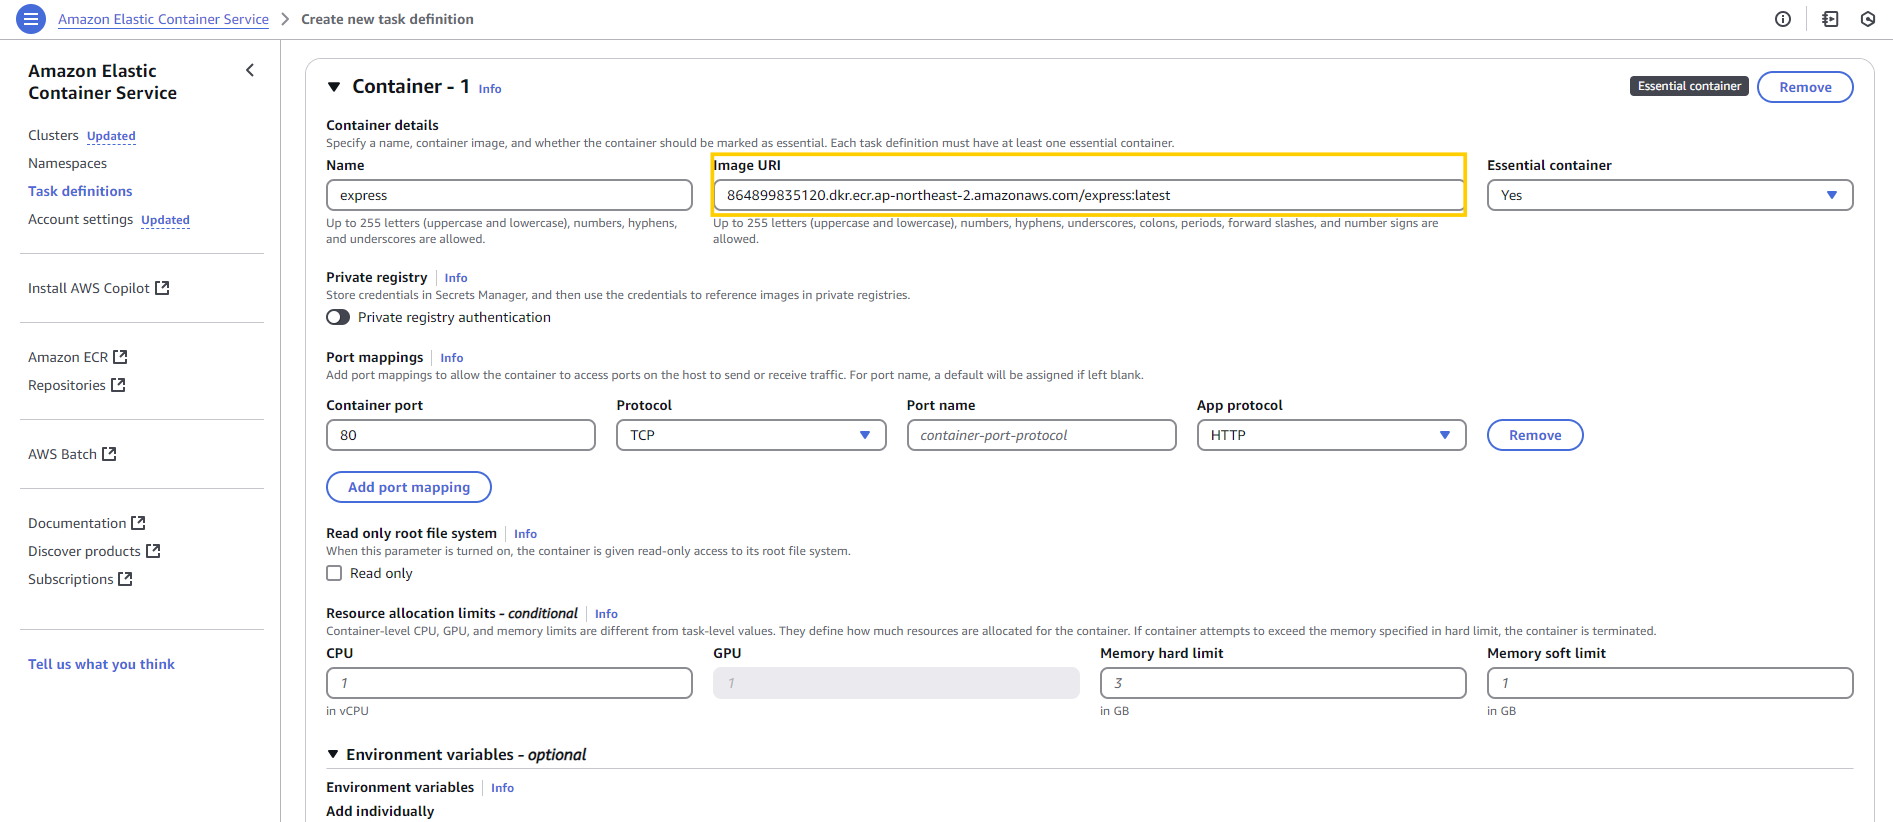Click external link icon next to Repositories
The height and width of the screenshot is (822, 1893).
118,385
